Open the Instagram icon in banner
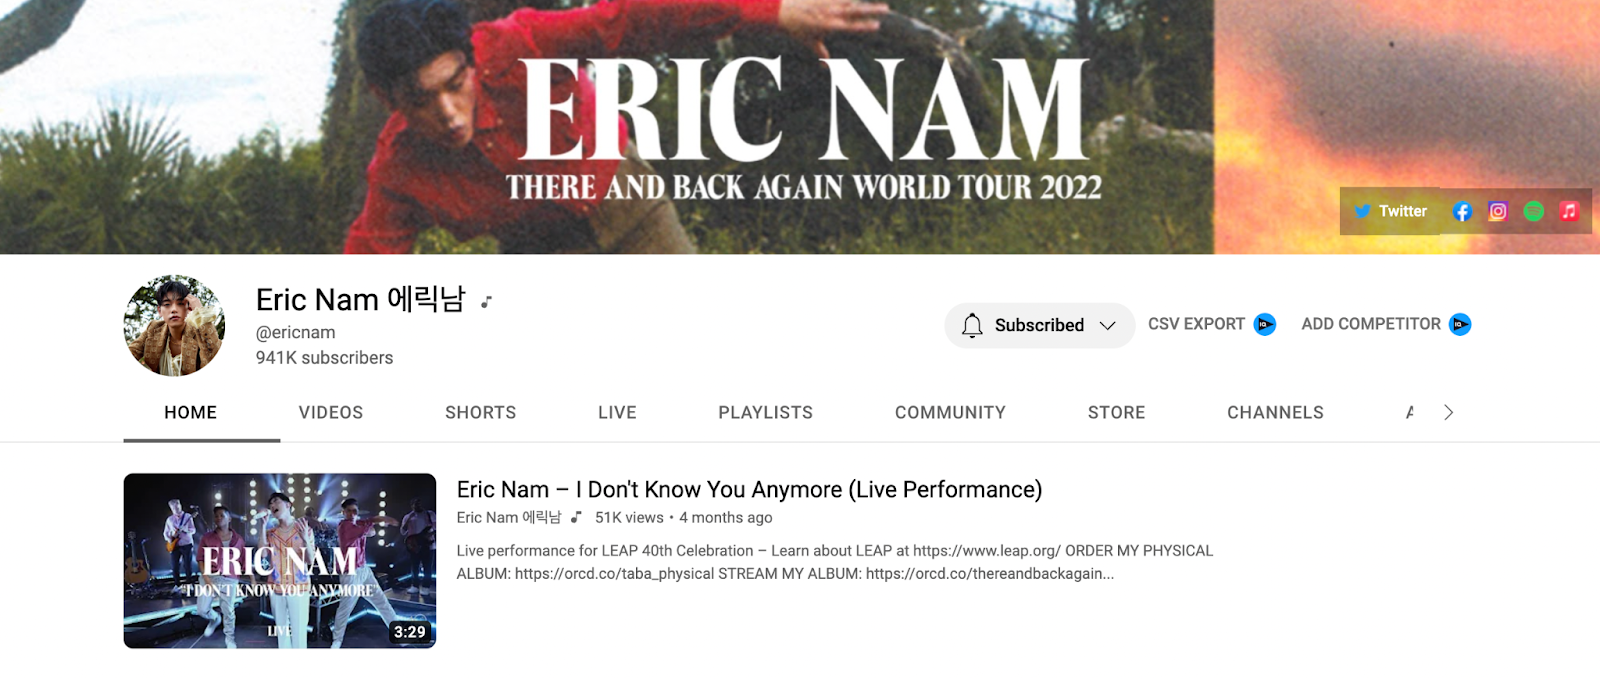 (x=1497, y=211)
